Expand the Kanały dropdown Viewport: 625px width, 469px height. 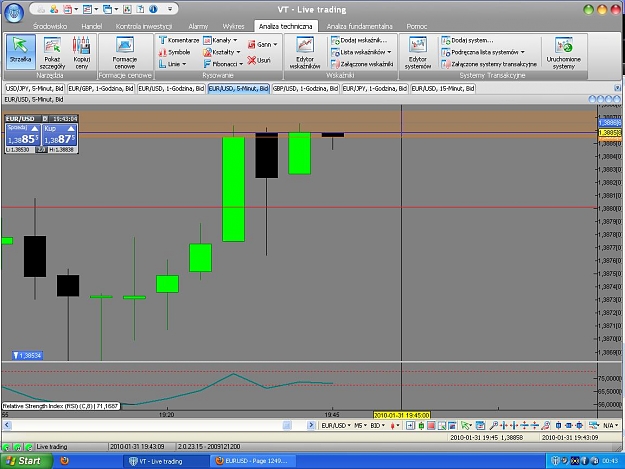[x=220, y=40]
